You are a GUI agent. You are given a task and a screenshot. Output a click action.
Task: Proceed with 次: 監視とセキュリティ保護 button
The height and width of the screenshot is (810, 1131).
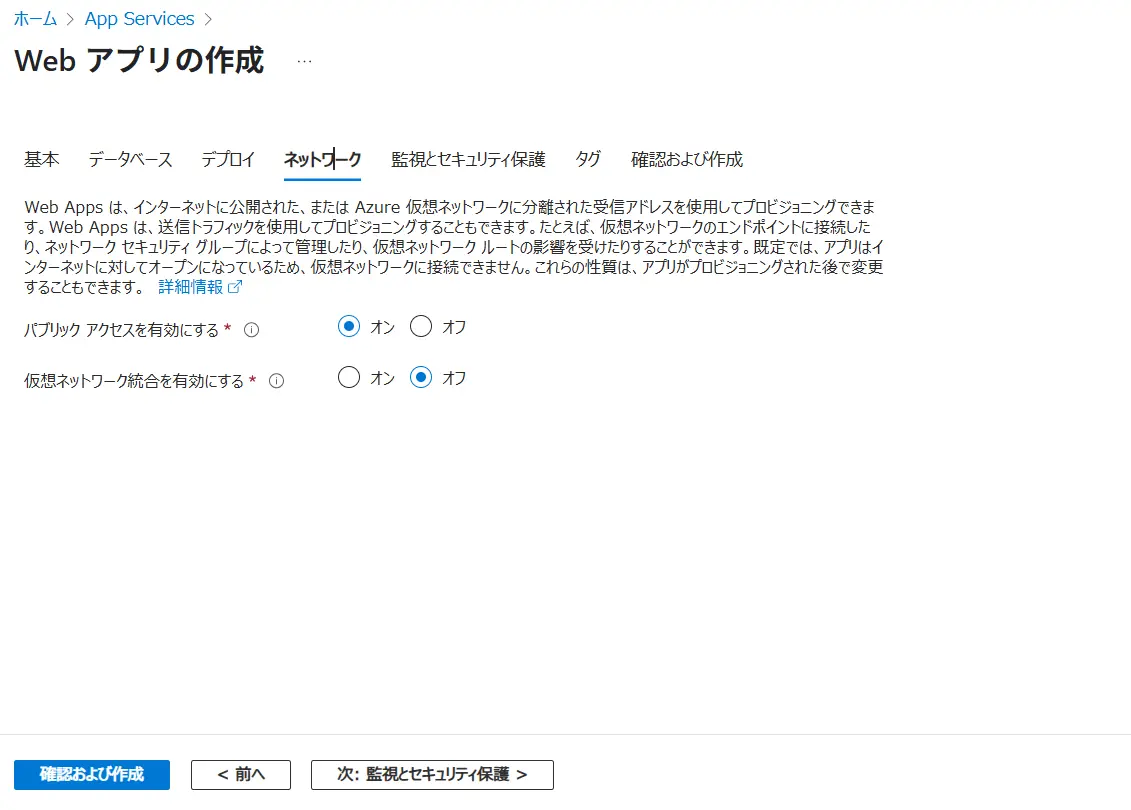click(x=432, y=774)
